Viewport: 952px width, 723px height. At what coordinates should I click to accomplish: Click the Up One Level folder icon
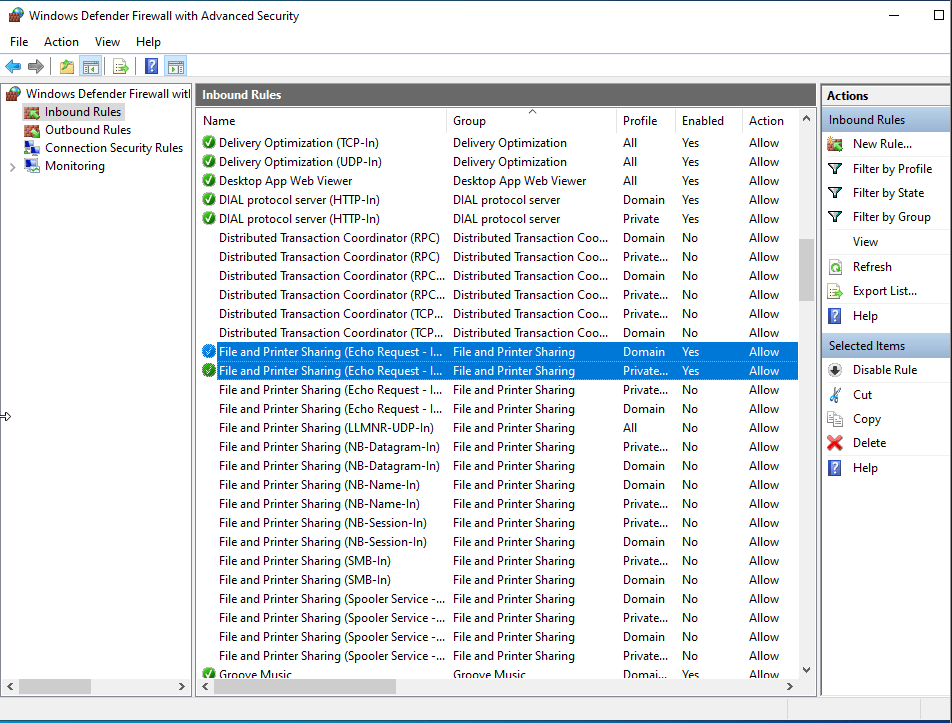click(x=66, y=67)
